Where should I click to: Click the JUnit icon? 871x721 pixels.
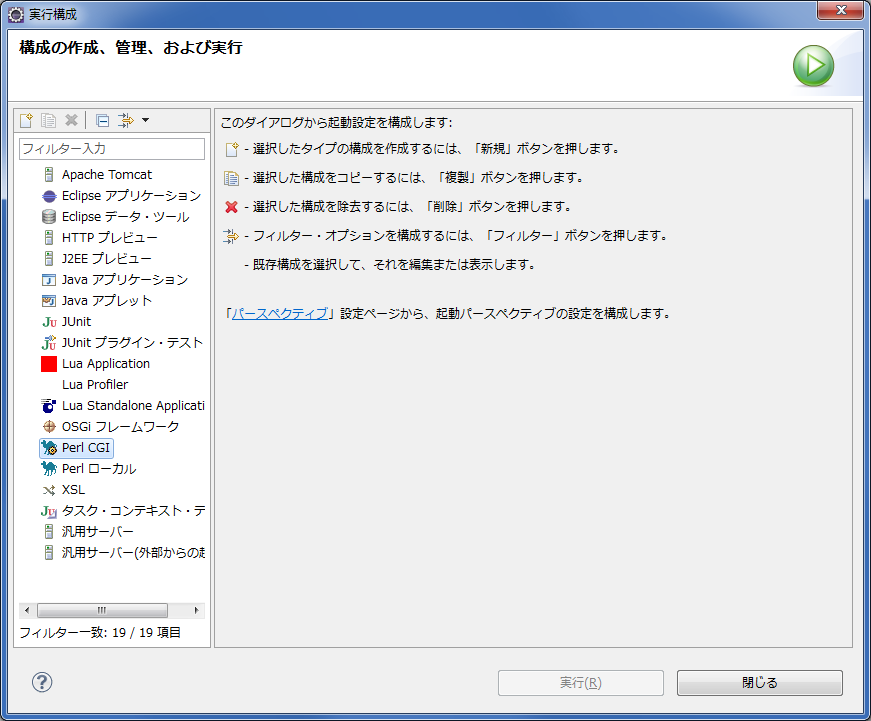tap(49, 322)
